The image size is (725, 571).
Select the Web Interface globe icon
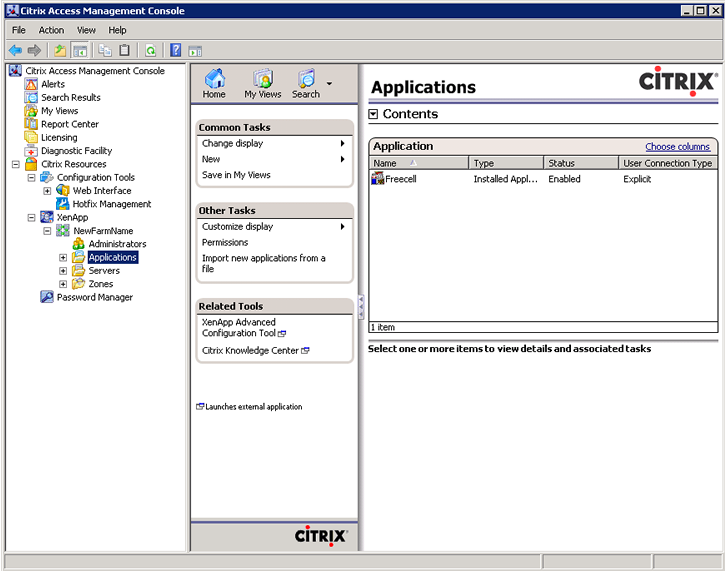pyautogui.click(x=62, y=190)
